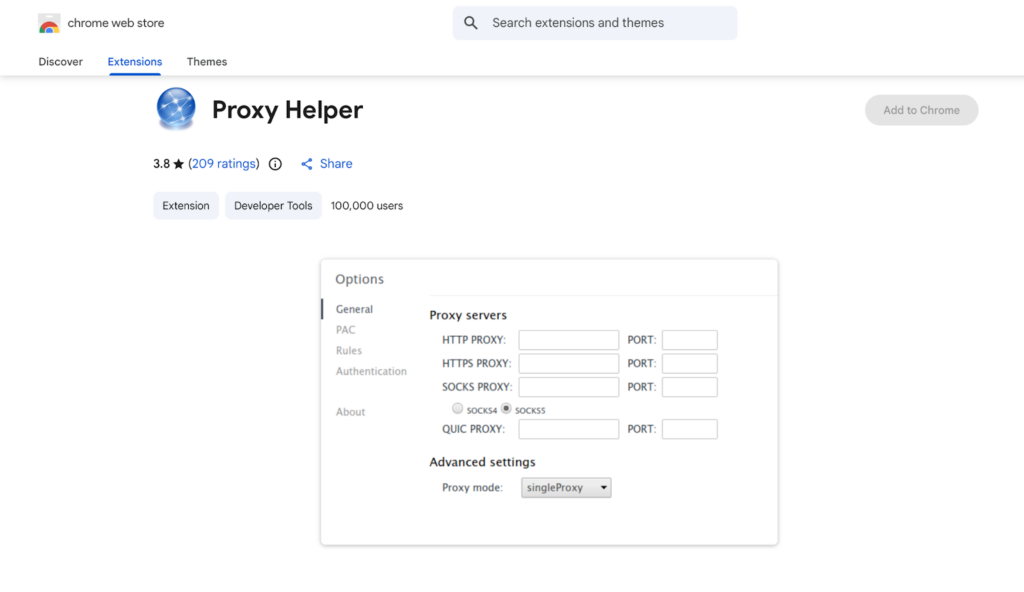The width and height of the screenshot is (1024, 592).
Task: Select the SOCKS4 radio button
Action: pyautogui.click(x=458, y=409)
